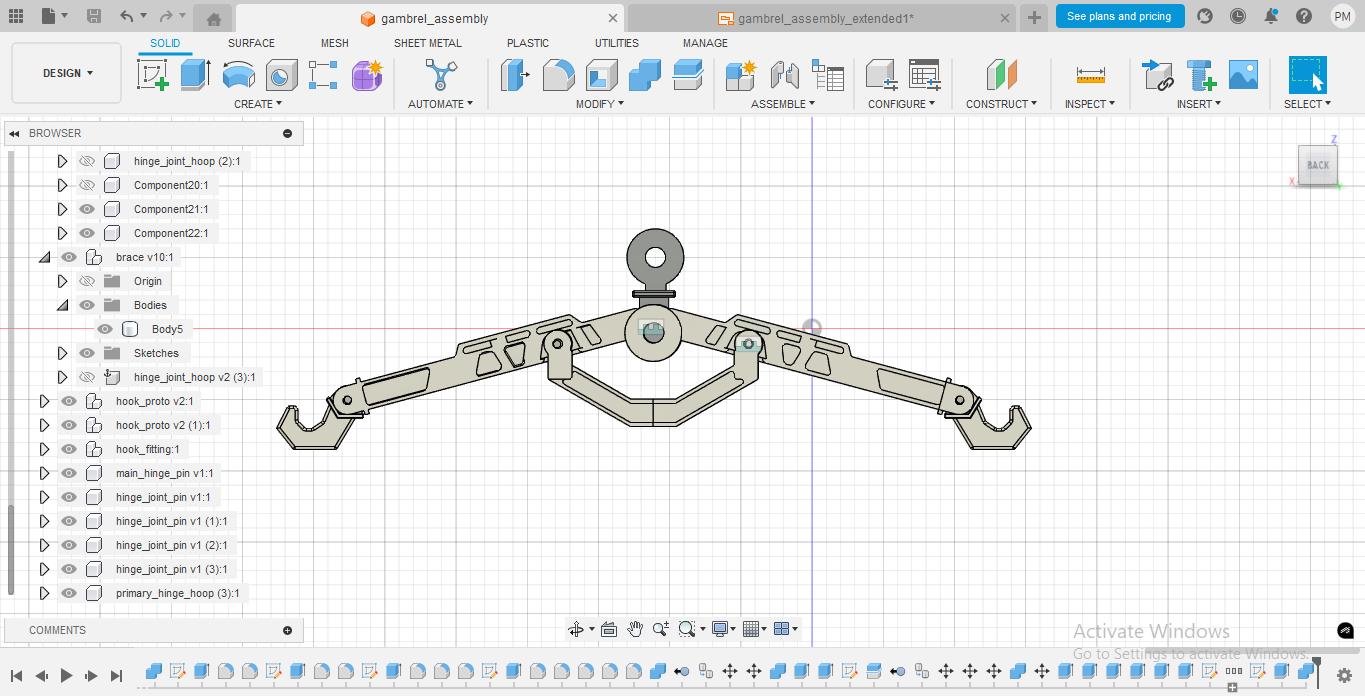Hide Body5 using its eye icon
Screen dimensions: 1365x696
[x=105, y=329]
